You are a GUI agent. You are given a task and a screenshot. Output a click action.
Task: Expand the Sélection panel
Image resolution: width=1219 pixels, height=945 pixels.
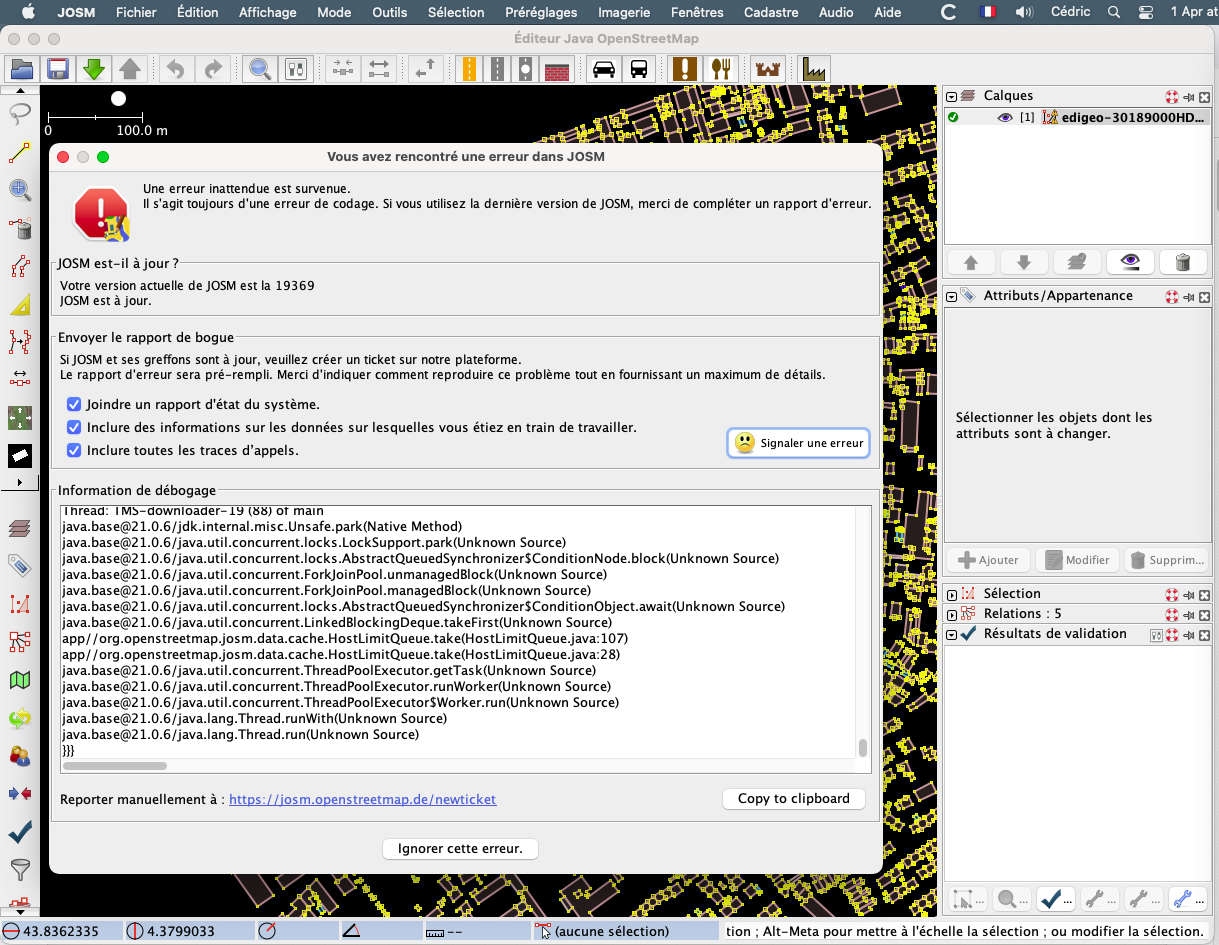[x=952, y=595]
